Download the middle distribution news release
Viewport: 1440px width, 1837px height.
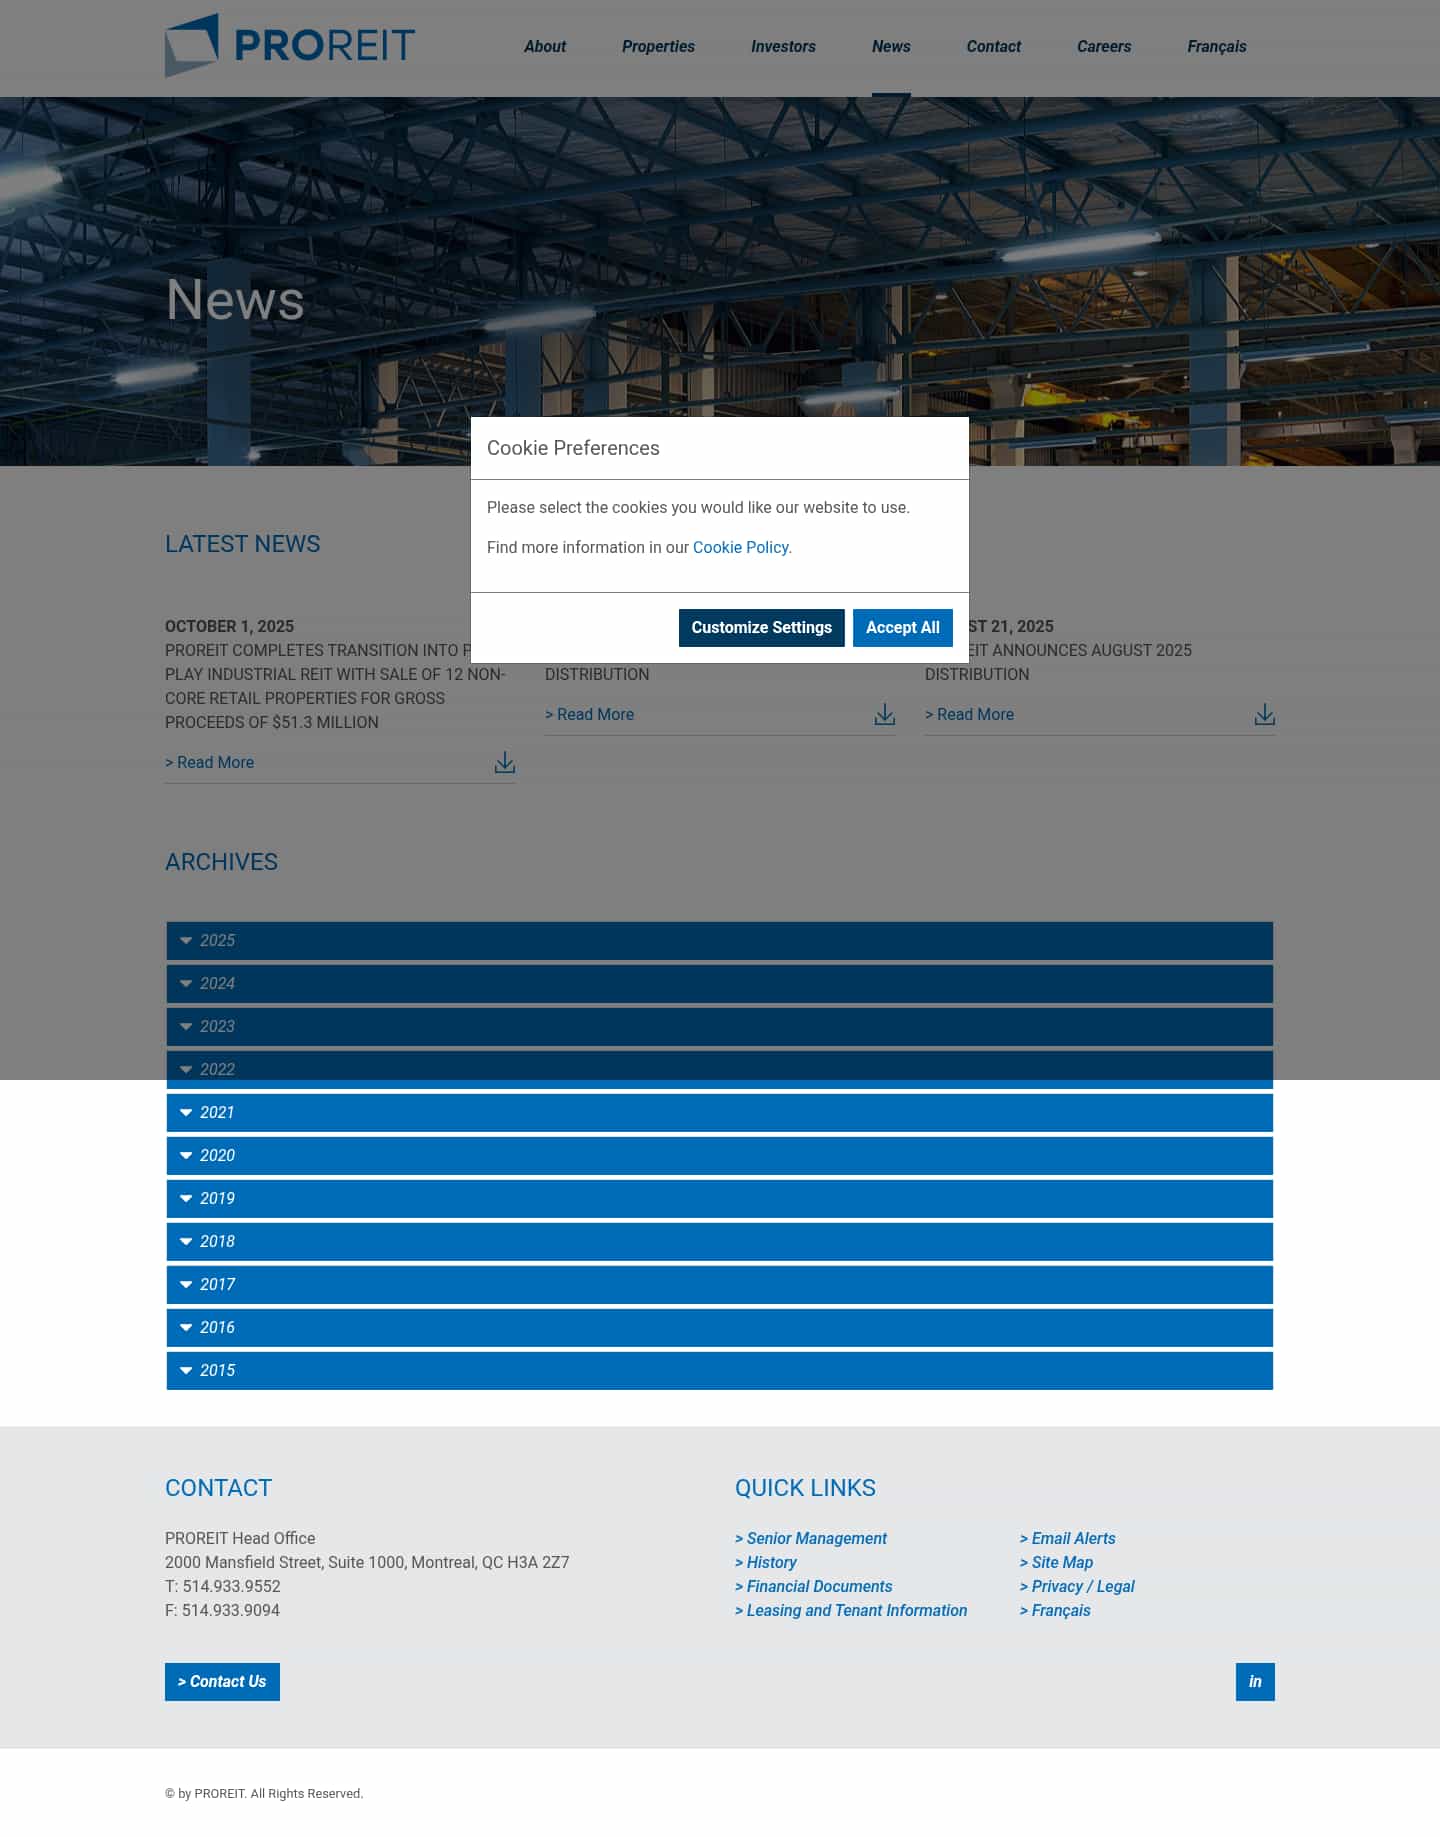point(885,715)
